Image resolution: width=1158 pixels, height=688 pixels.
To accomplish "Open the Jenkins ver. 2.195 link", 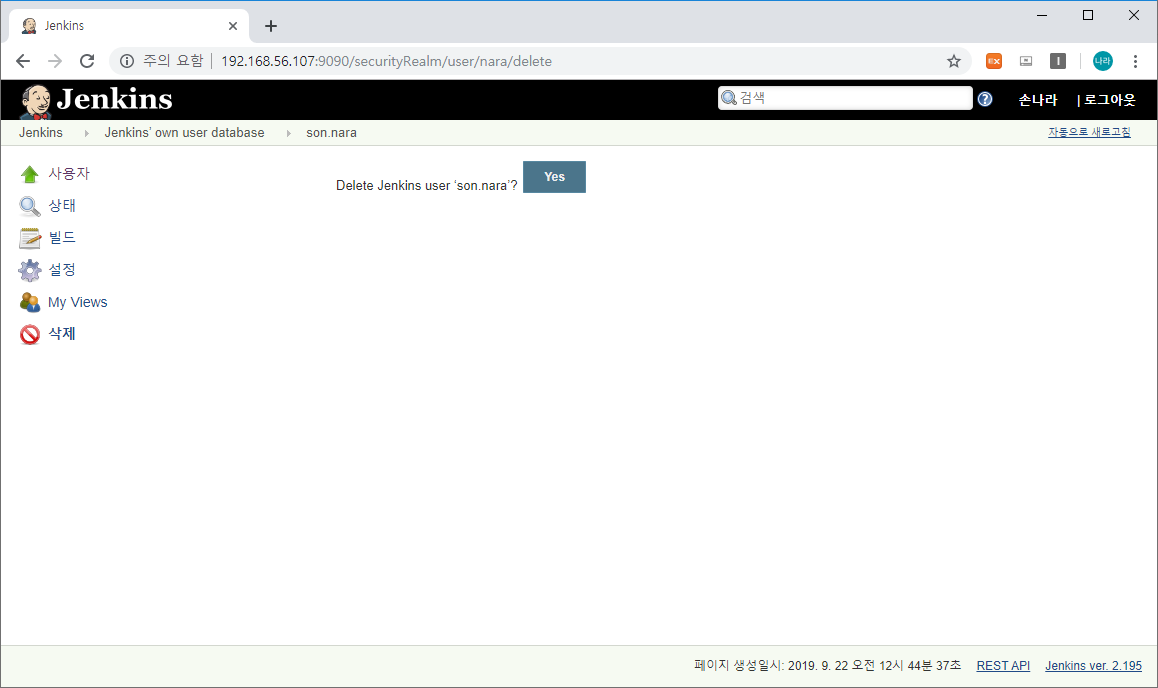I will point(1093,666).
